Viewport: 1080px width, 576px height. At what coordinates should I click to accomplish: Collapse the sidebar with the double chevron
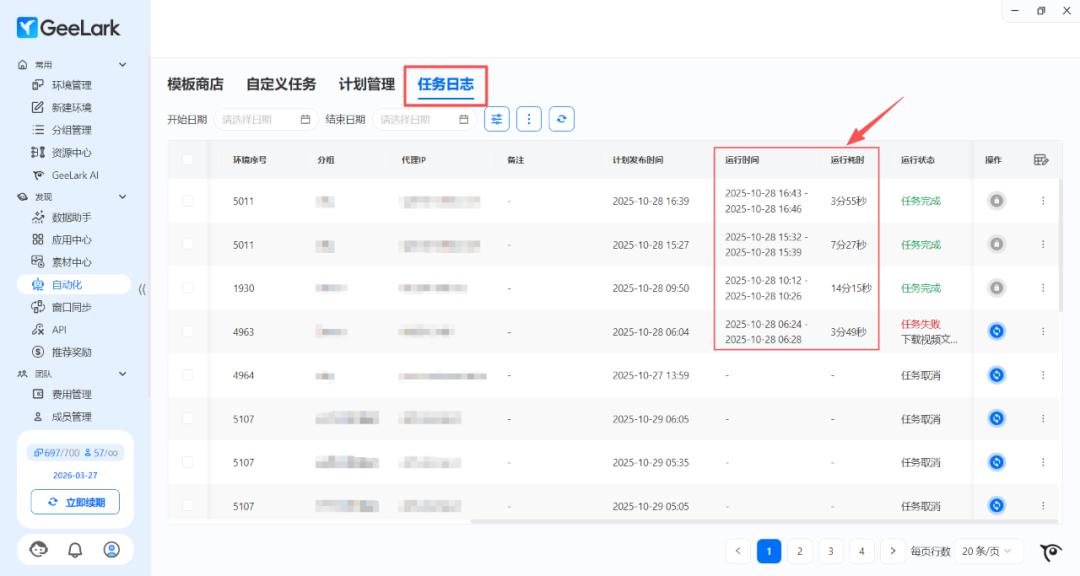[142, 289]
